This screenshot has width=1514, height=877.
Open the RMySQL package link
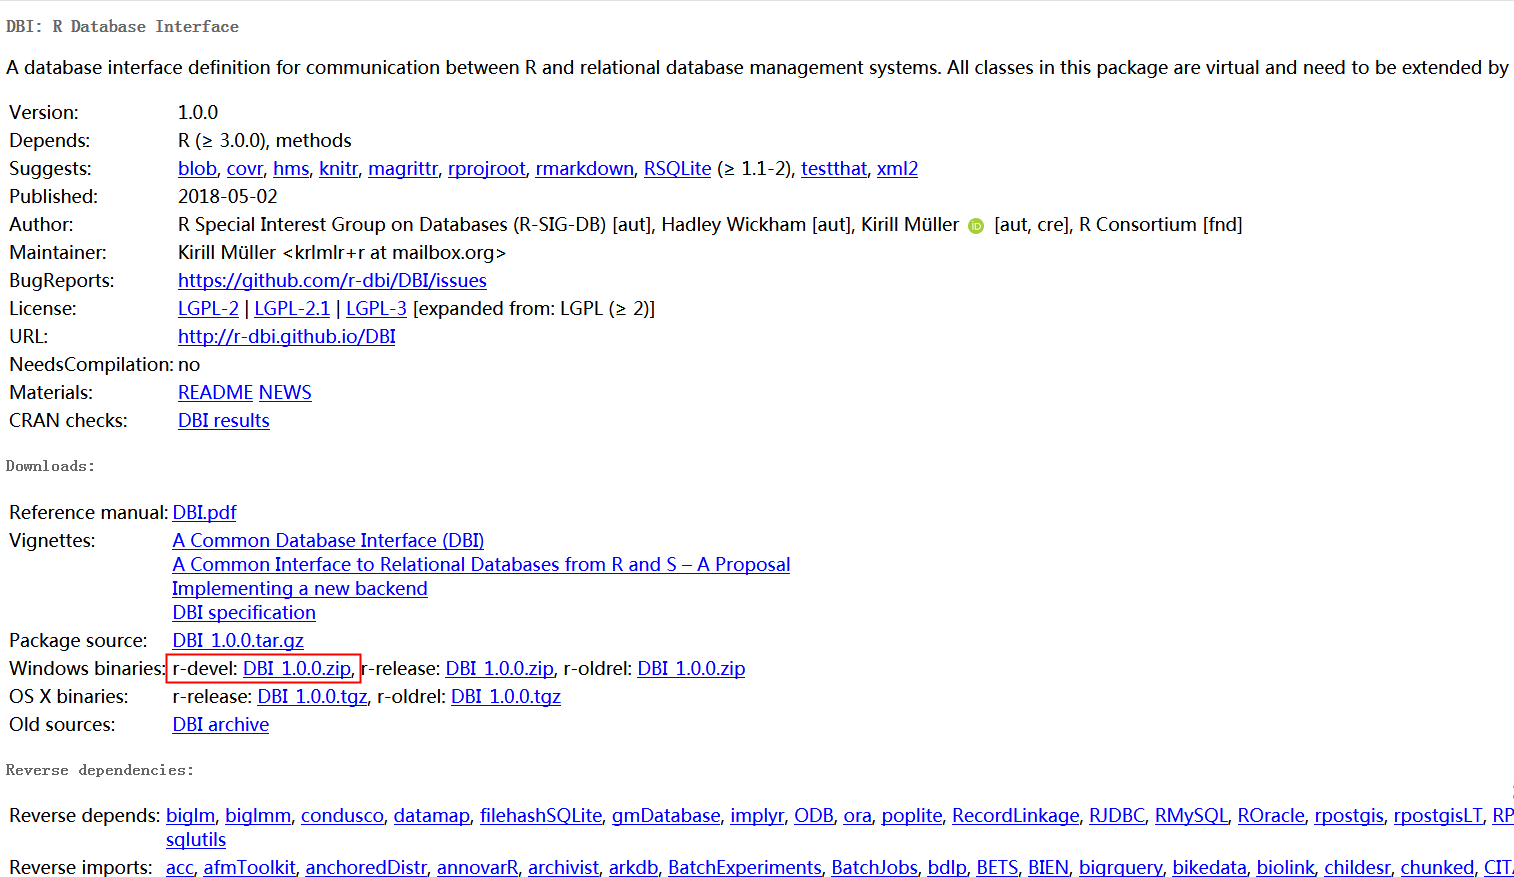tap(1191, 816)
